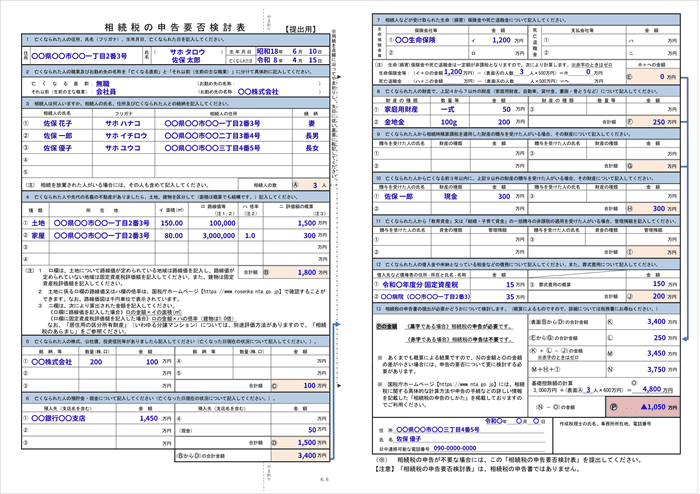Select the イ insurance amount 1,200 万円
700x494 pixels.
(x=507, y=40)
